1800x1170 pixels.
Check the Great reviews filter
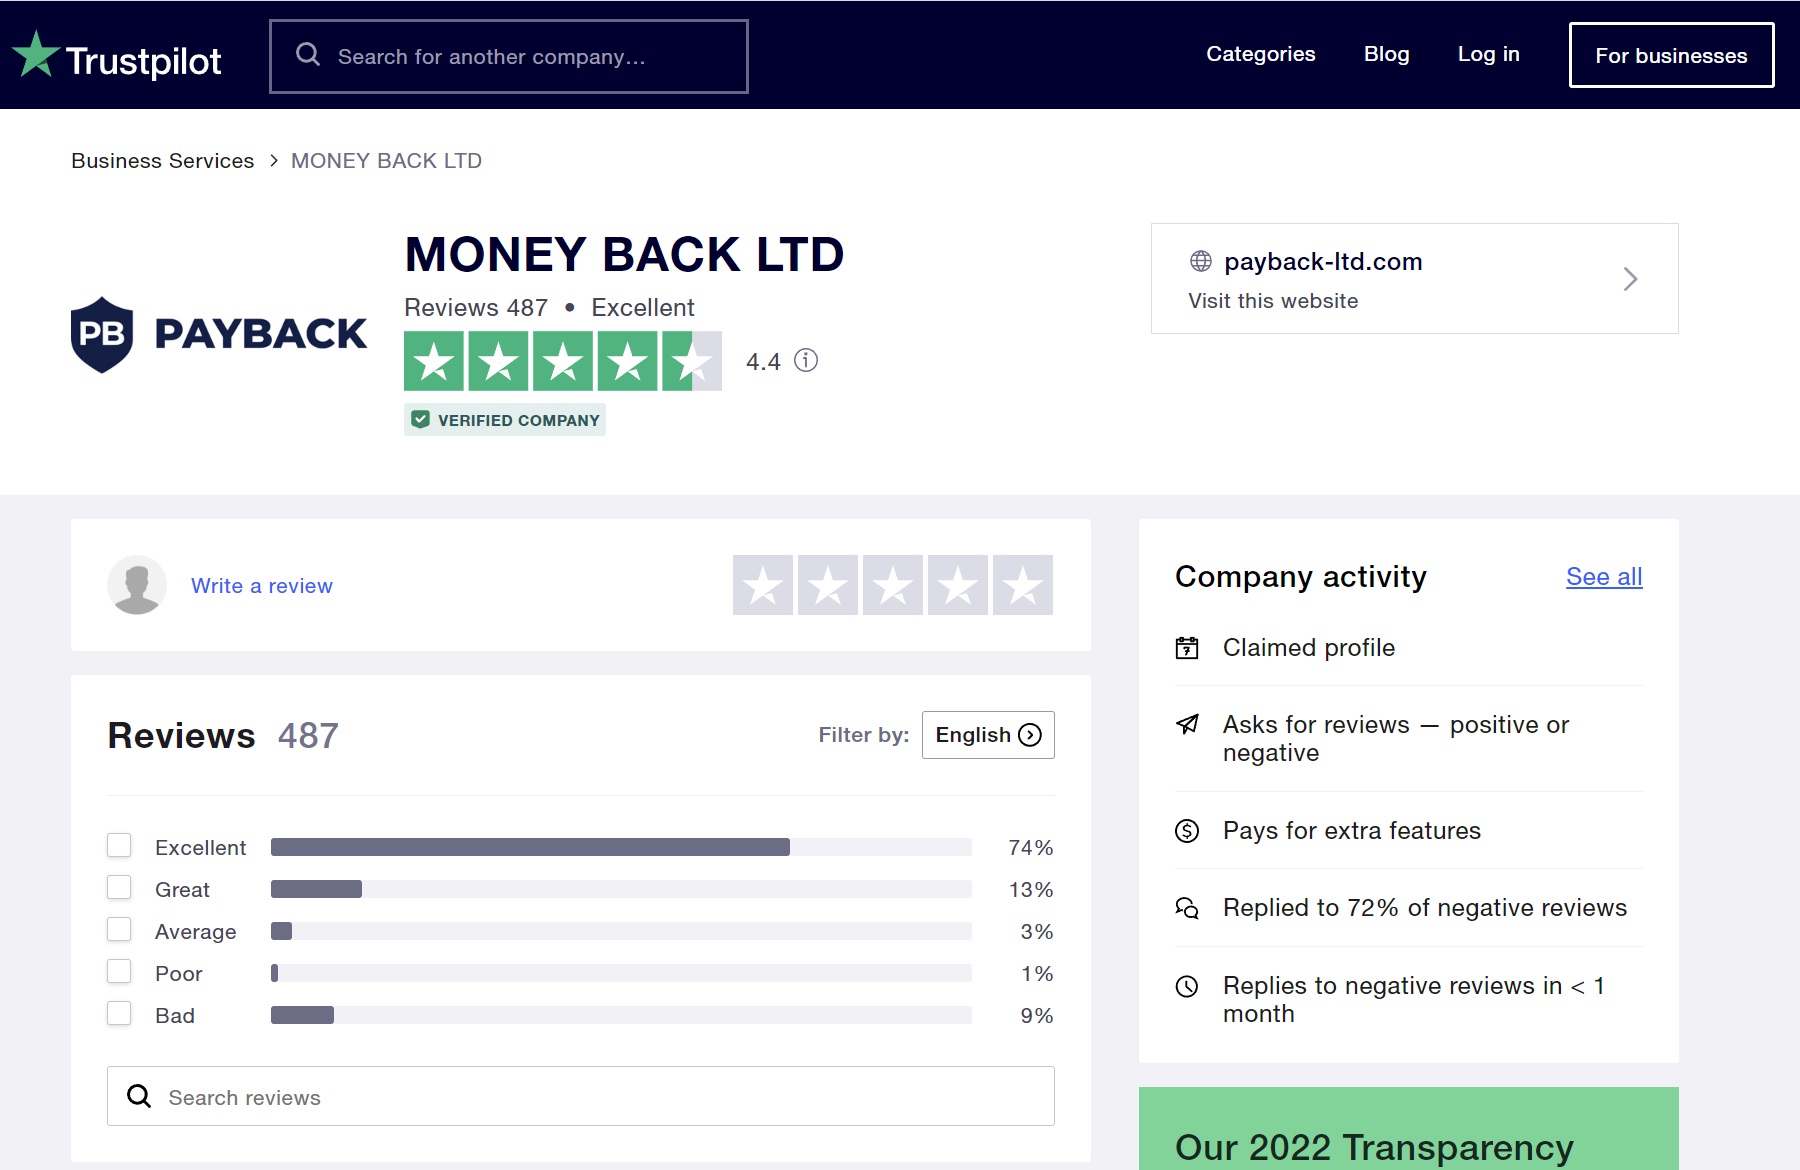[119, 888]
